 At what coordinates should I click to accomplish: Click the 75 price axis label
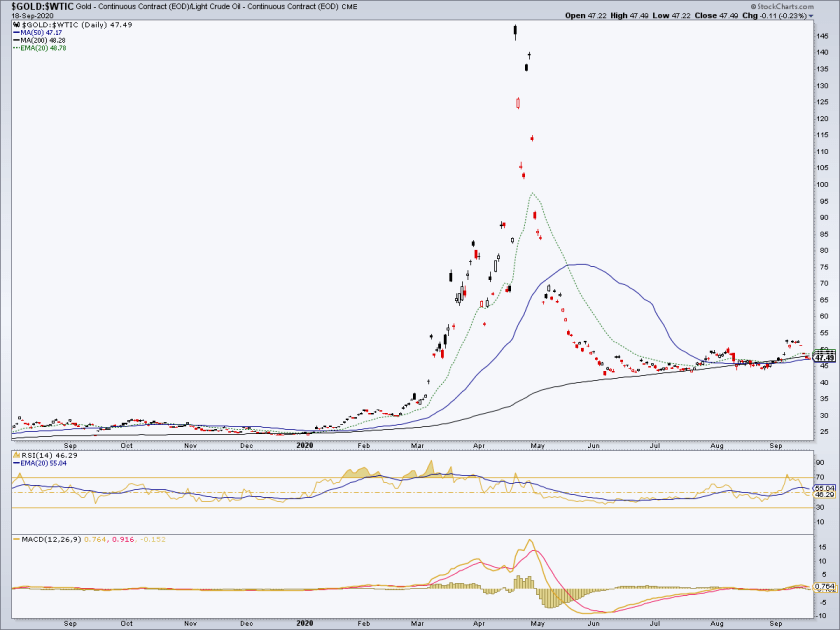coord(822,267)
